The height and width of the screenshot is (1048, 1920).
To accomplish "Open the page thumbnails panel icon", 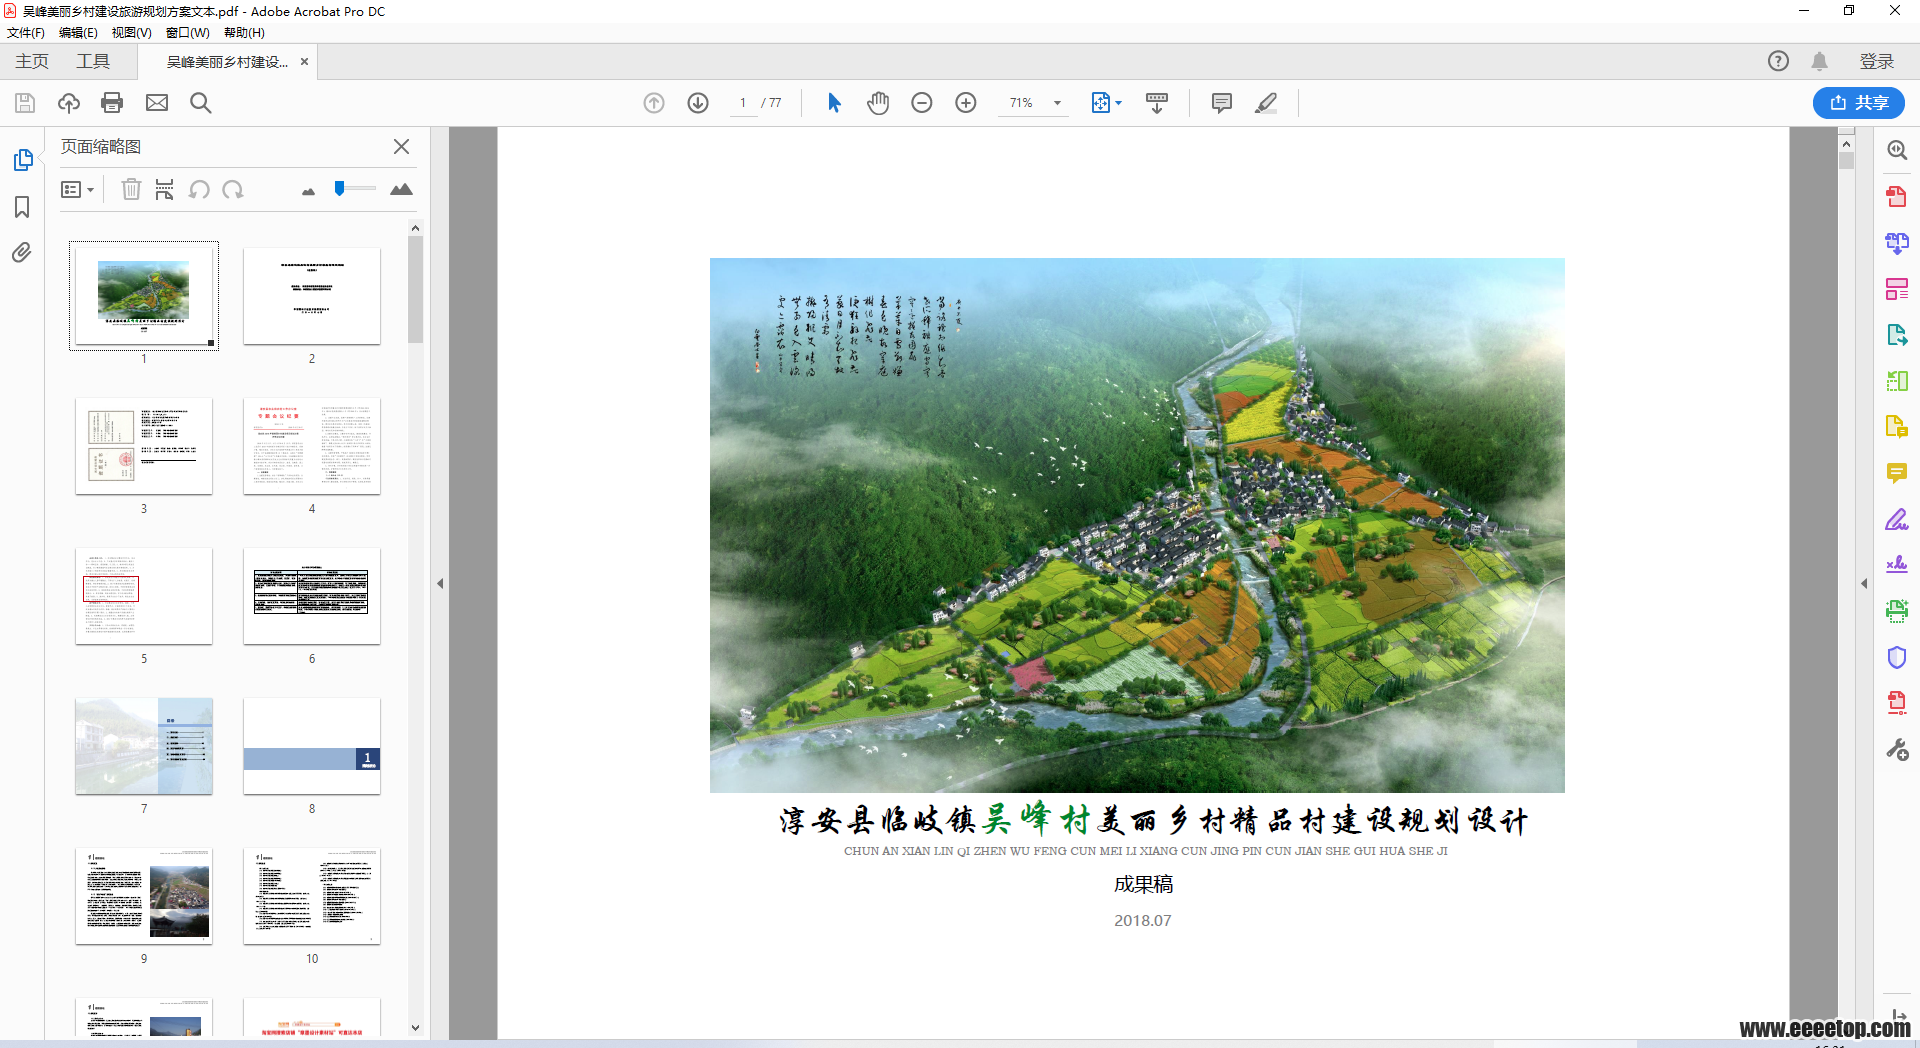I will tap(22, 160).
